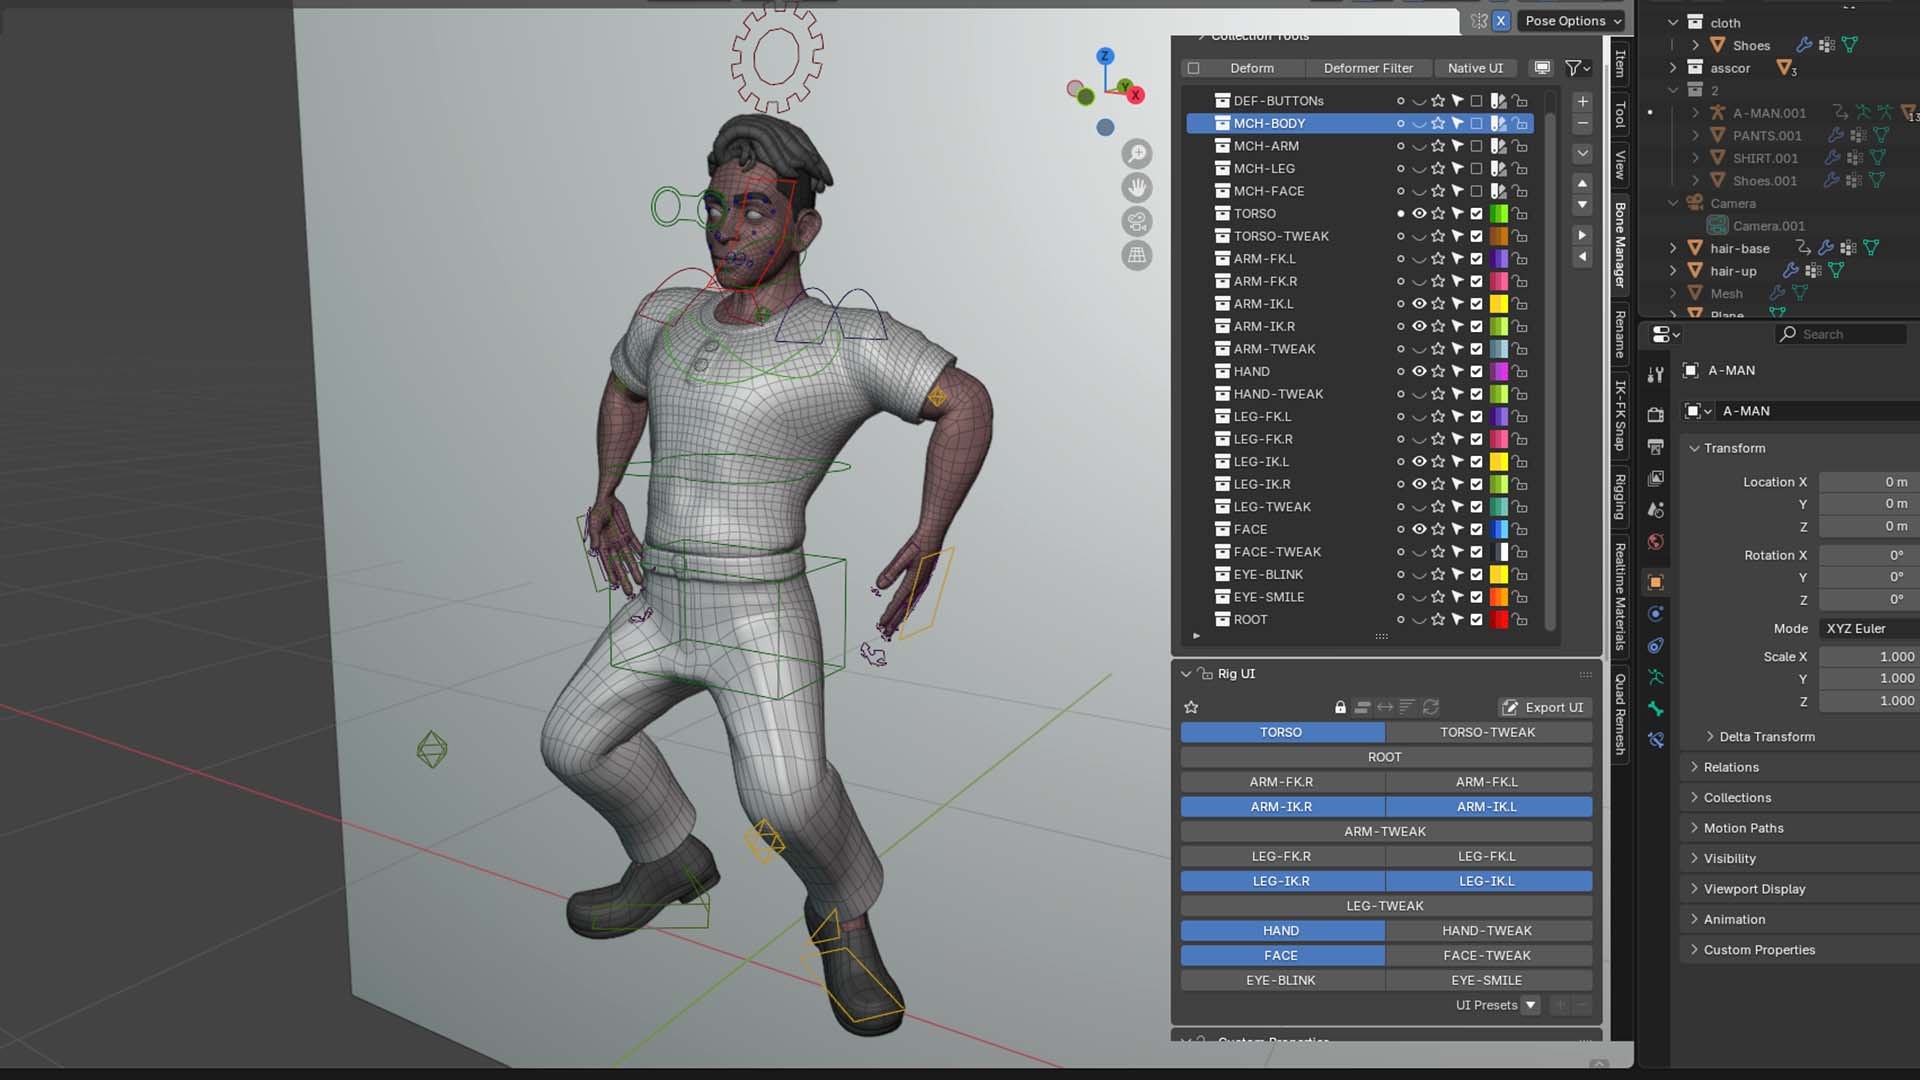Click star icon on MCH-BODY layer row
Screen dimensions: 1920x1080
[x=1438, y=123]
